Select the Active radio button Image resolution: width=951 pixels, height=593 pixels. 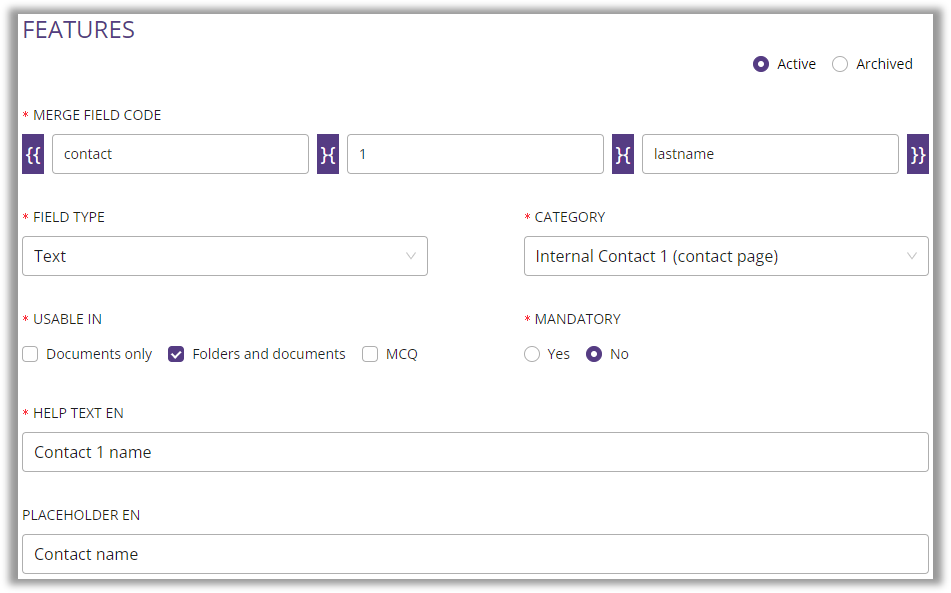pyautogui.click(x=761, y=64)
